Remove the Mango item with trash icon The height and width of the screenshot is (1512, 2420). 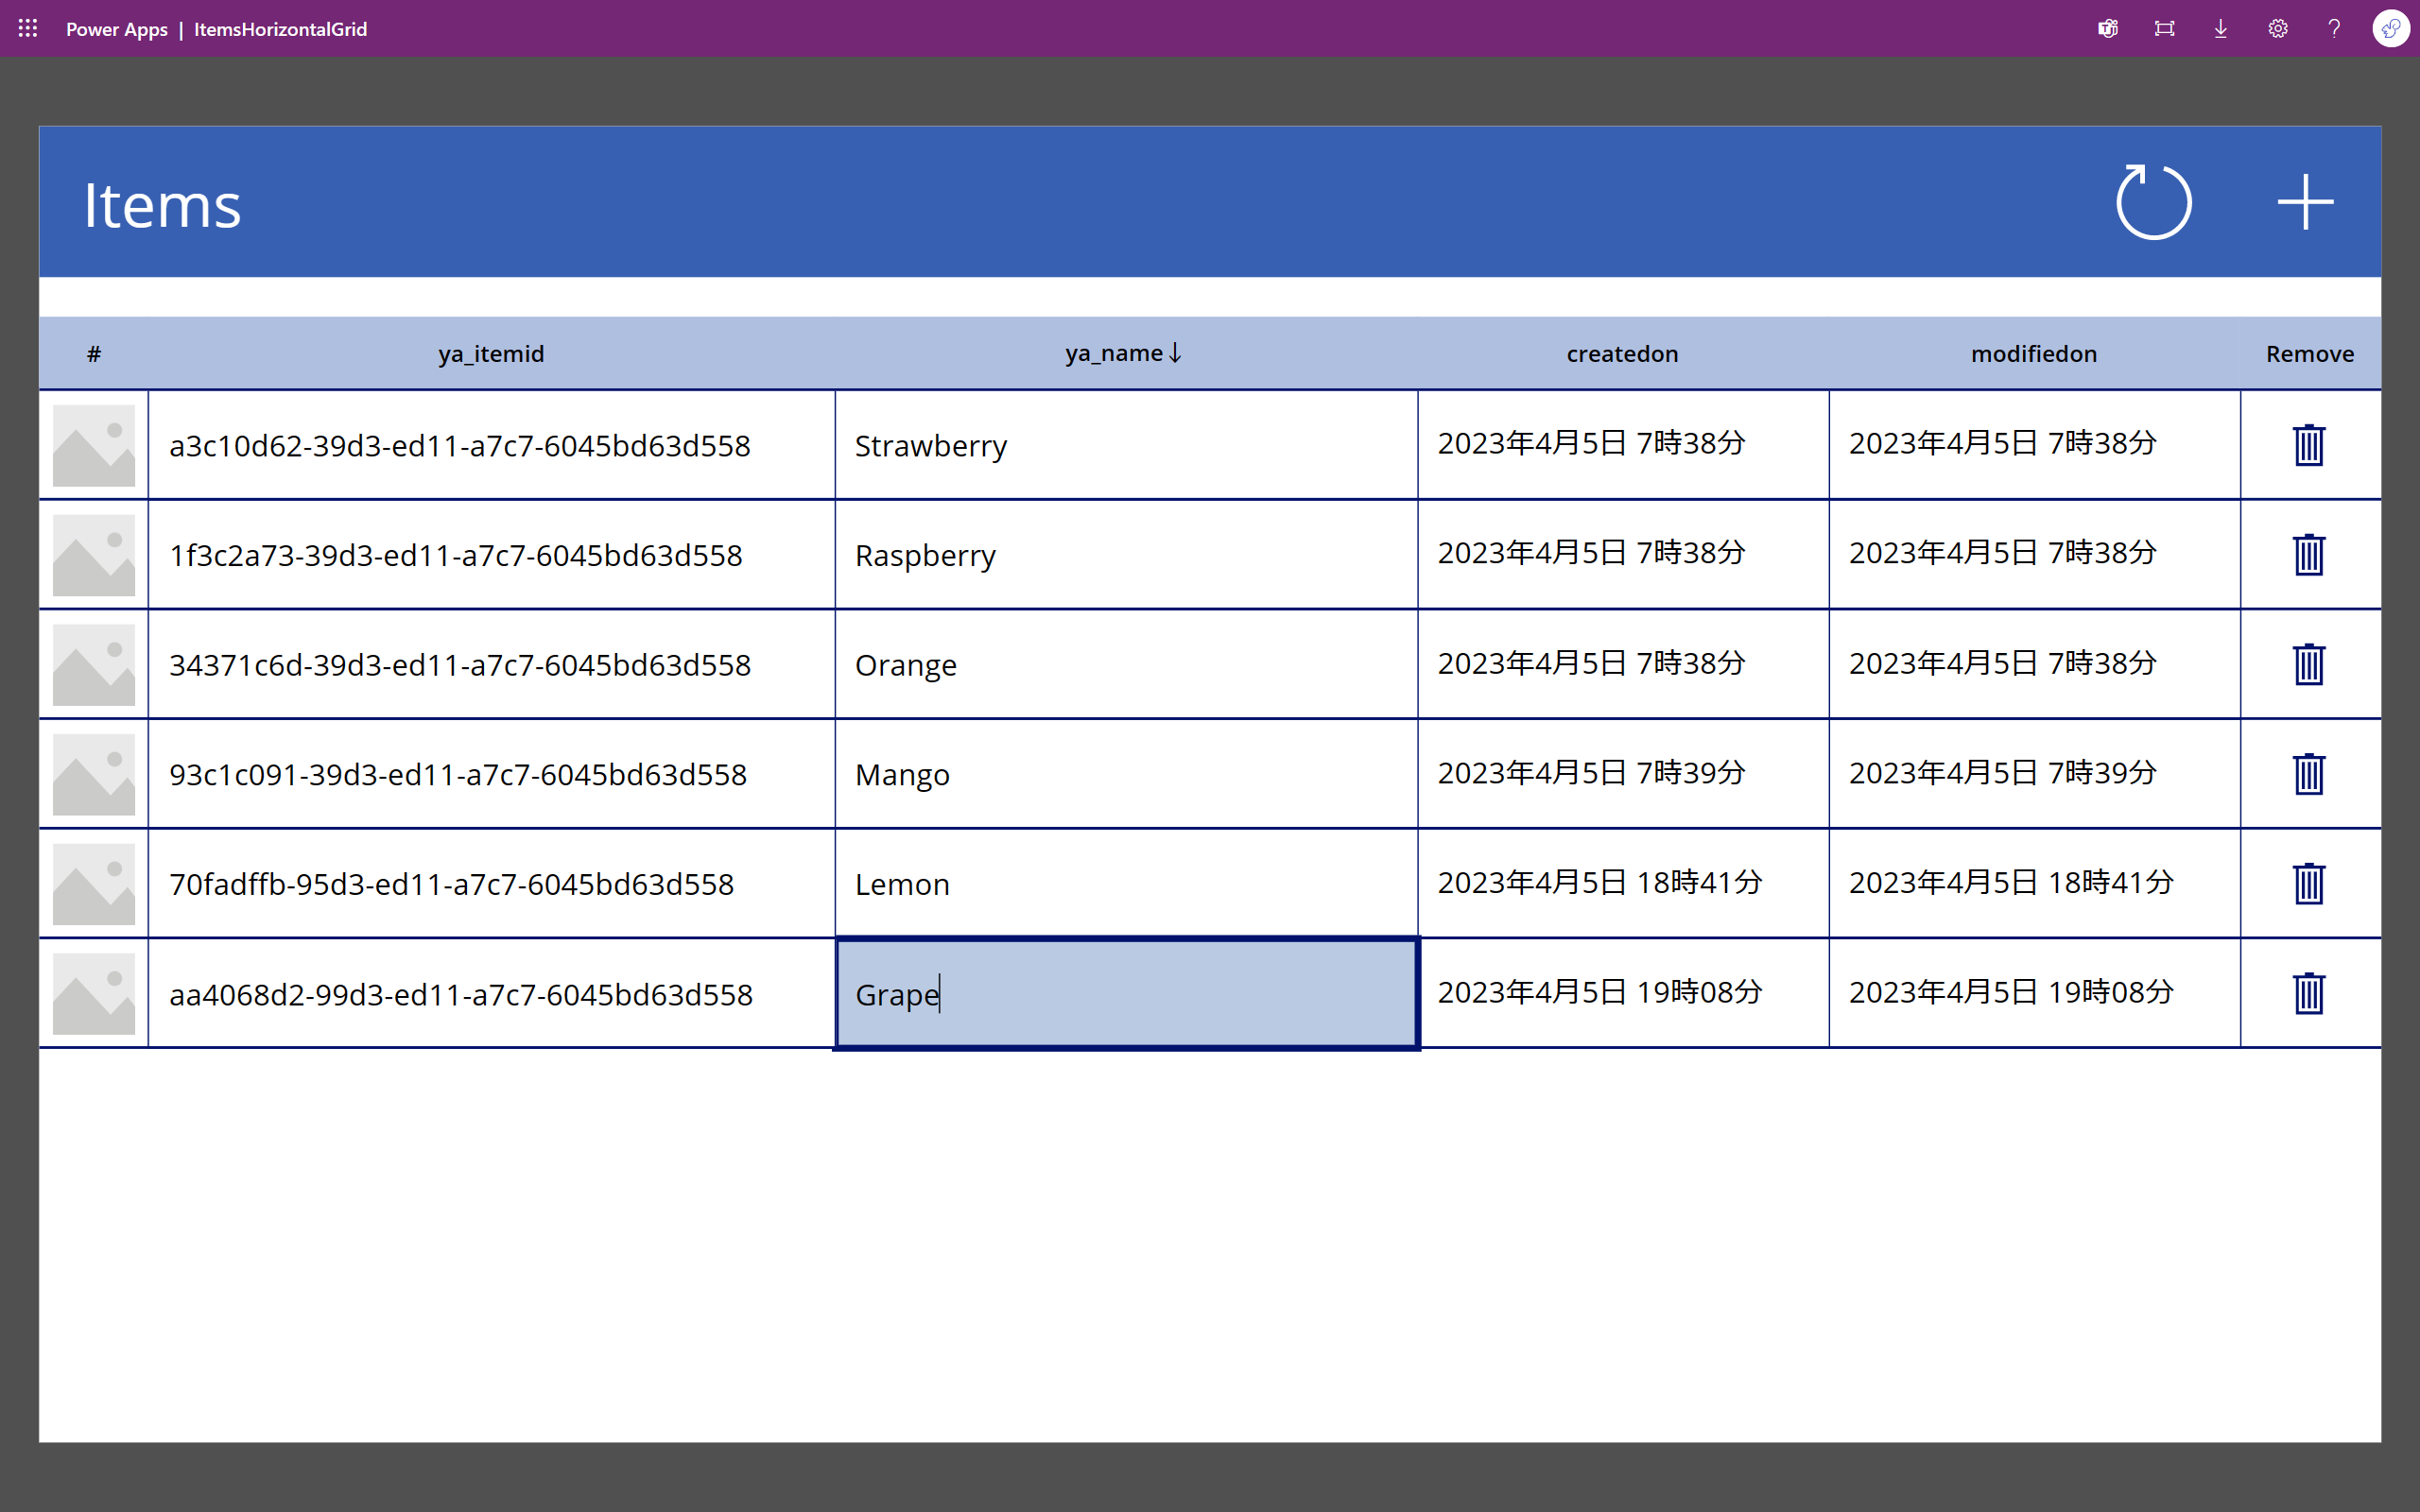coord(2308,774)
